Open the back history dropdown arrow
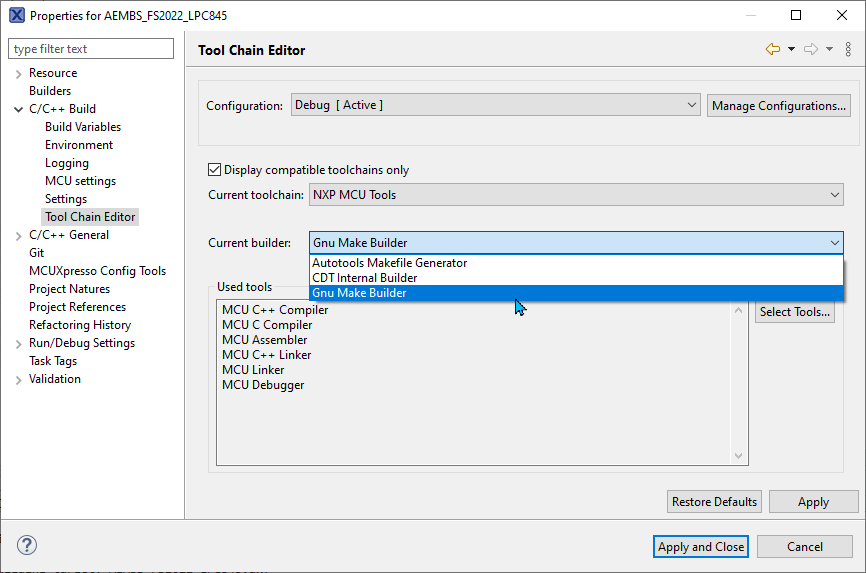Image resolution: width=866 pixels, height=573 pixels. pos(791,49)
